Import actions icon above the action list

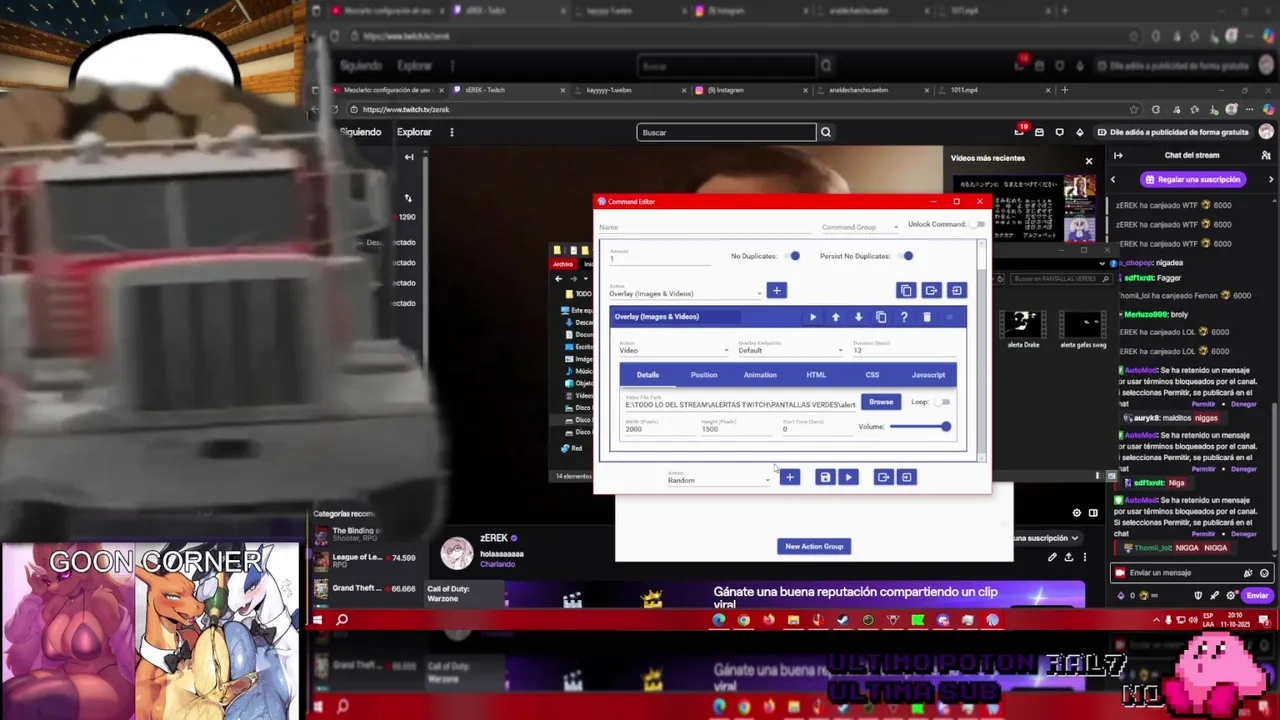coord(956,291)
